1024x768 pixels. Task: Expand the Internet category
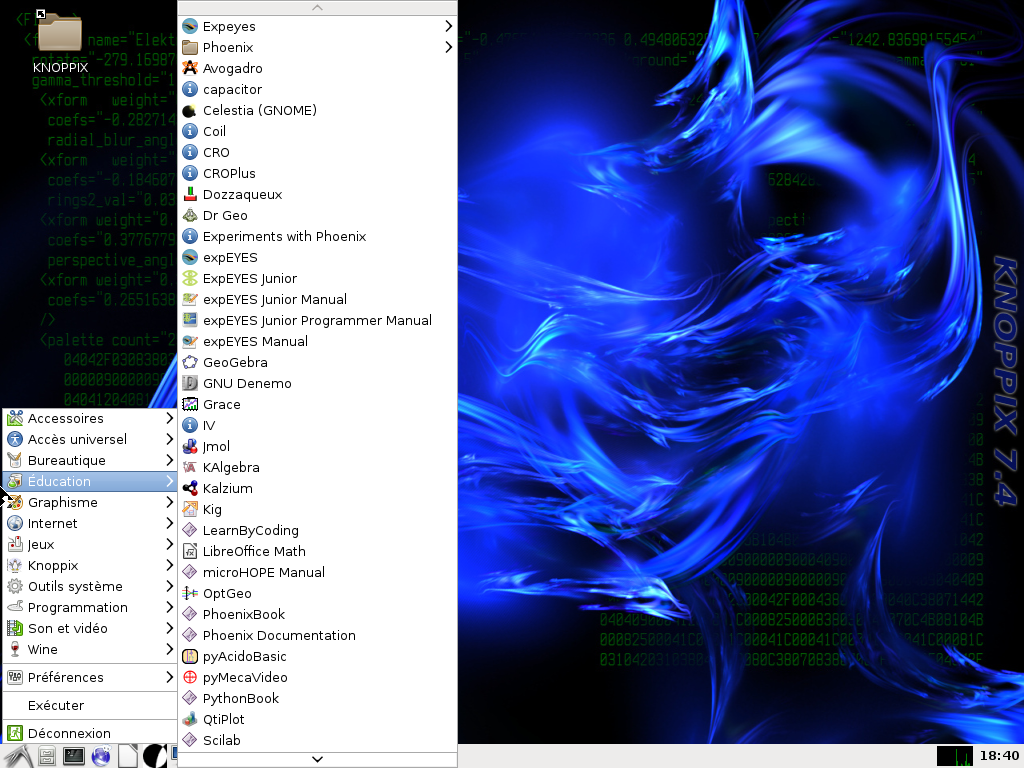[x=90, y=523]
